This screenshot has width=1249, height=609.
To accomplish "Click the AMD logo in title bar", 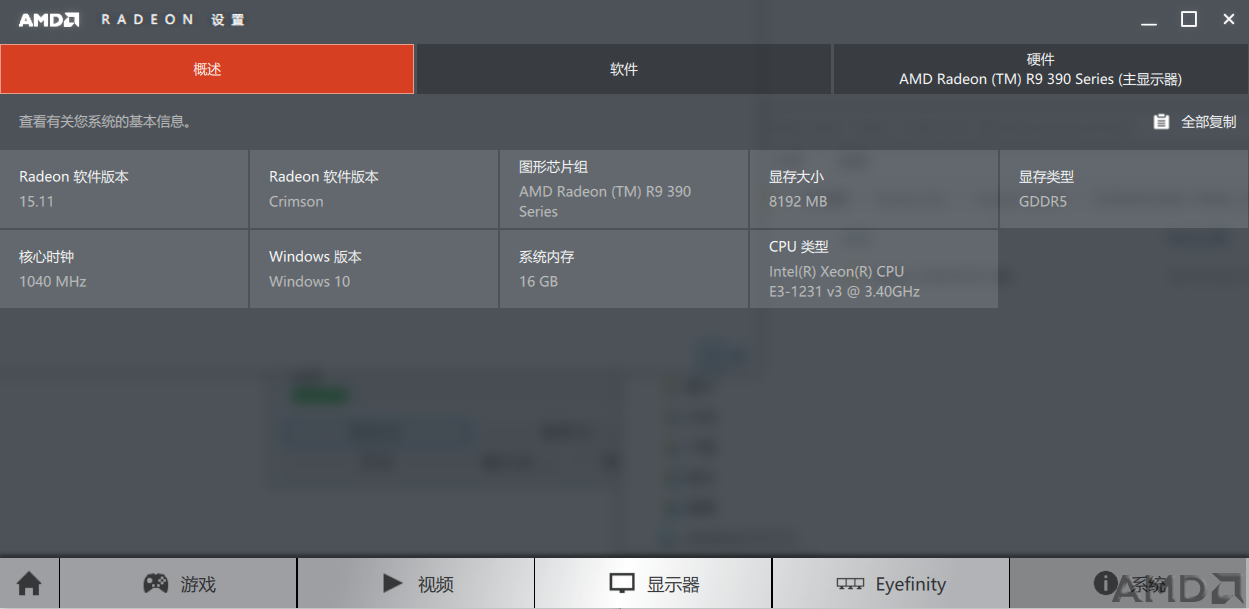I will (x=49, y=20).
